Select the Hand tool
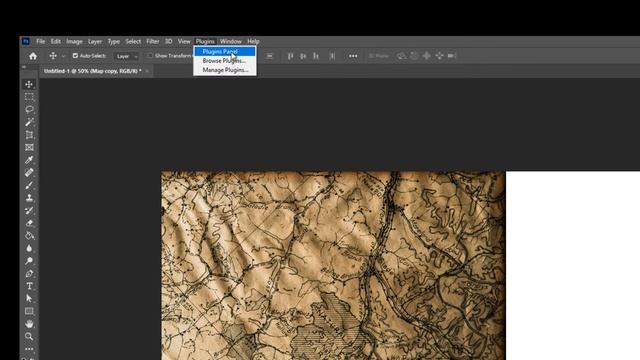Viewport: 640px width, 360px height. click(x=29, y=324)
